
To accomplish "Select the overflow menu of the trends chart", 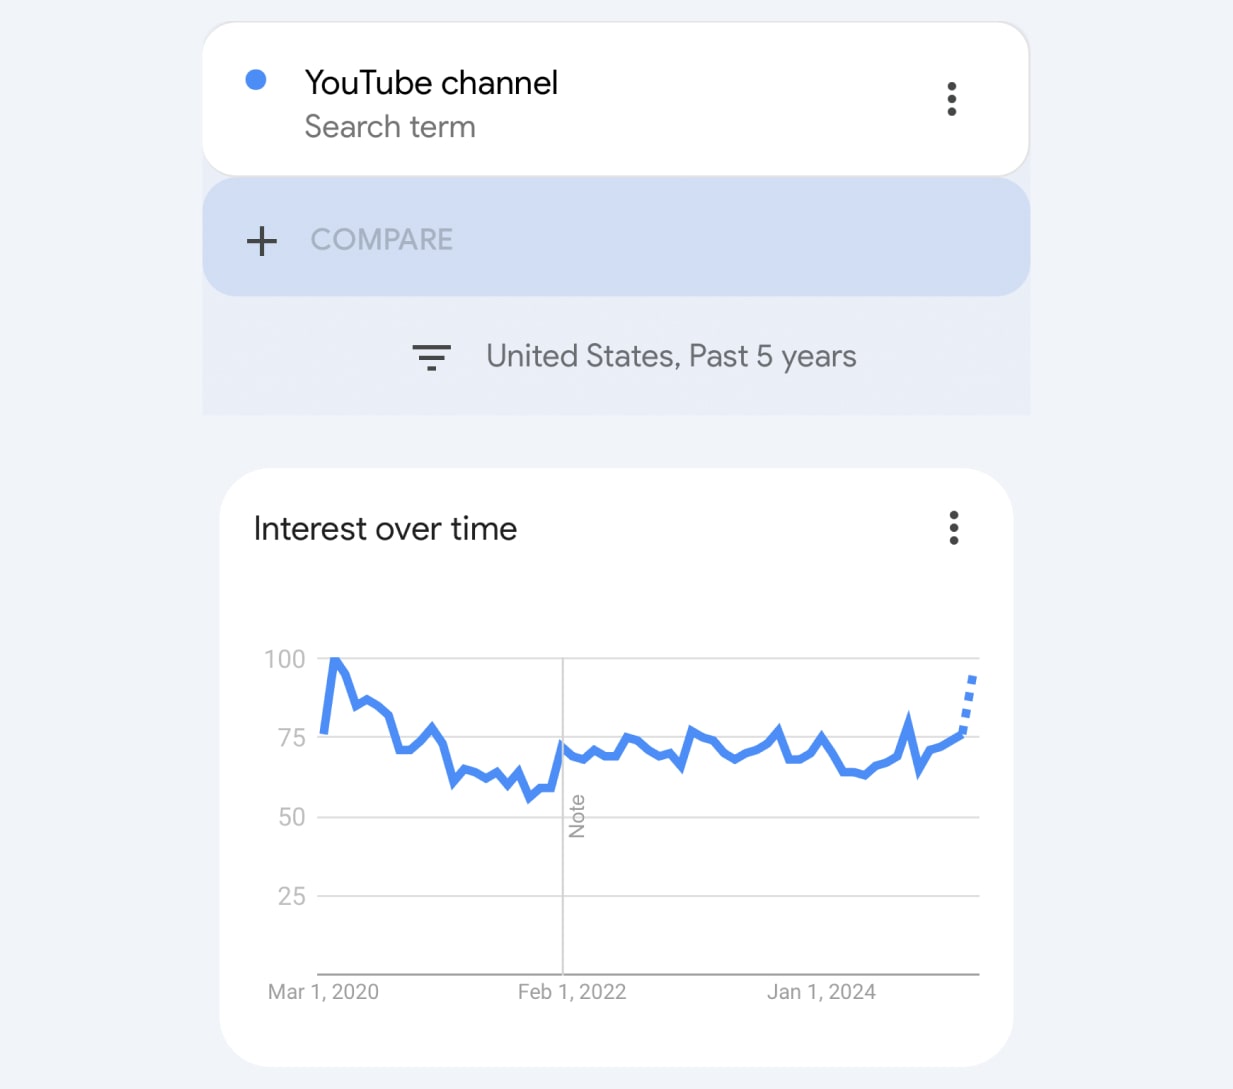I will (x=953, y=528).
